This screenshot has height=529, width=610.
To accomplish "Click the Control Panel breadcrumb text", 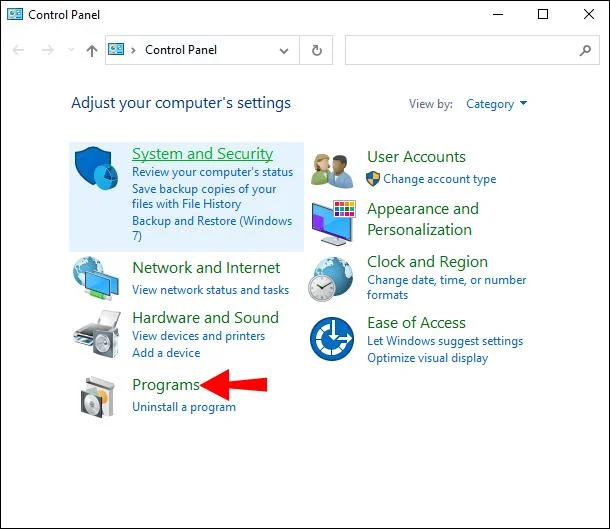I will (181, 50).
